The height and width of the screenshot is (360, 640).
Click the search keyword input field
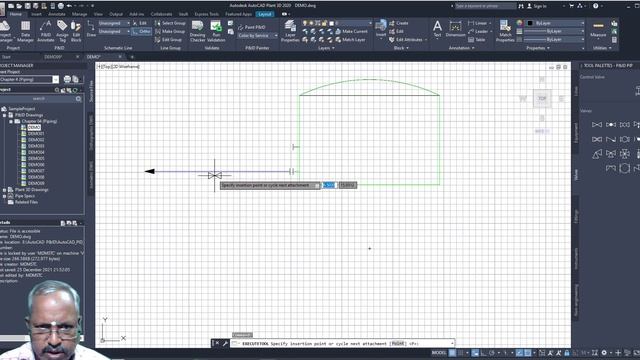pyautogui.click(x=485, y=6)
